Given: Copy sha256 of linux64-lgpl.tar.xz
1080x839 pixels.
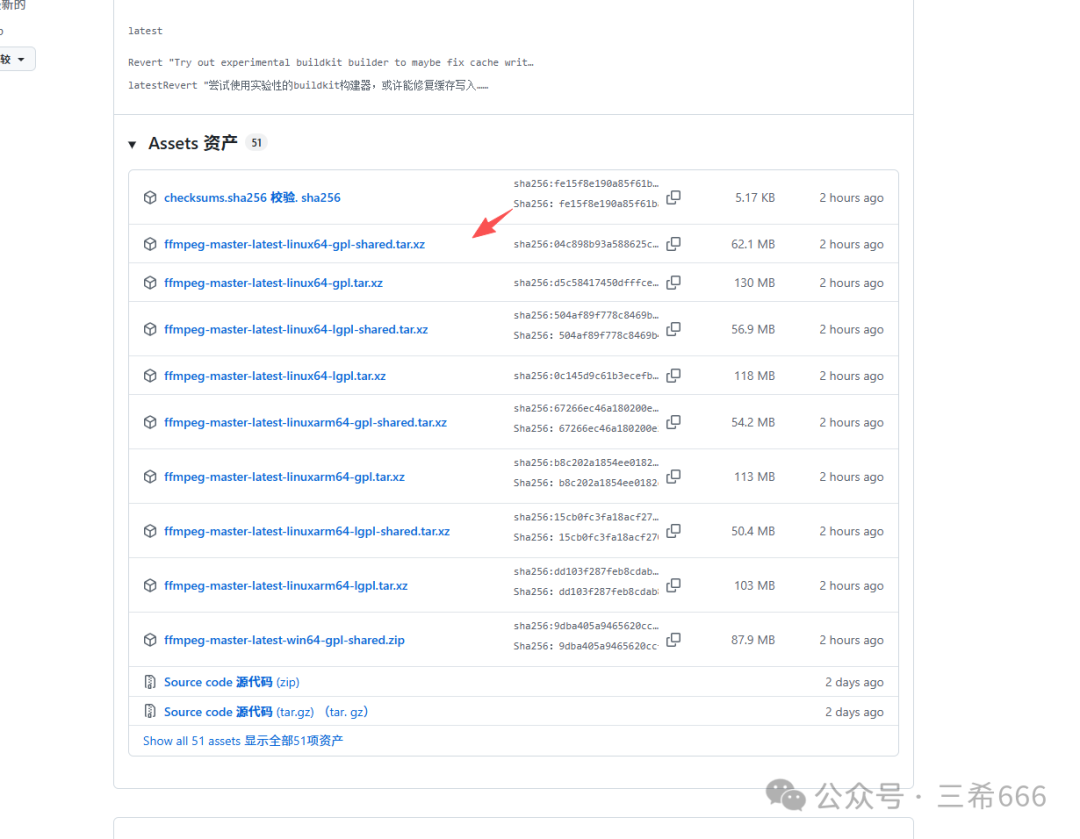Looking at the screenshot, I should [674, 375].
